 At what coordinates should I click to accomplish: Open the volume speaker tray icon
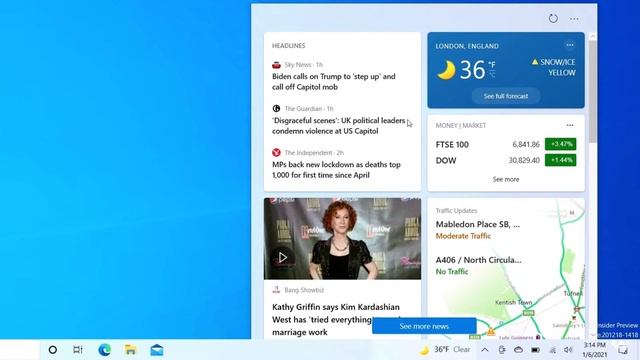(x=568, y=350)
